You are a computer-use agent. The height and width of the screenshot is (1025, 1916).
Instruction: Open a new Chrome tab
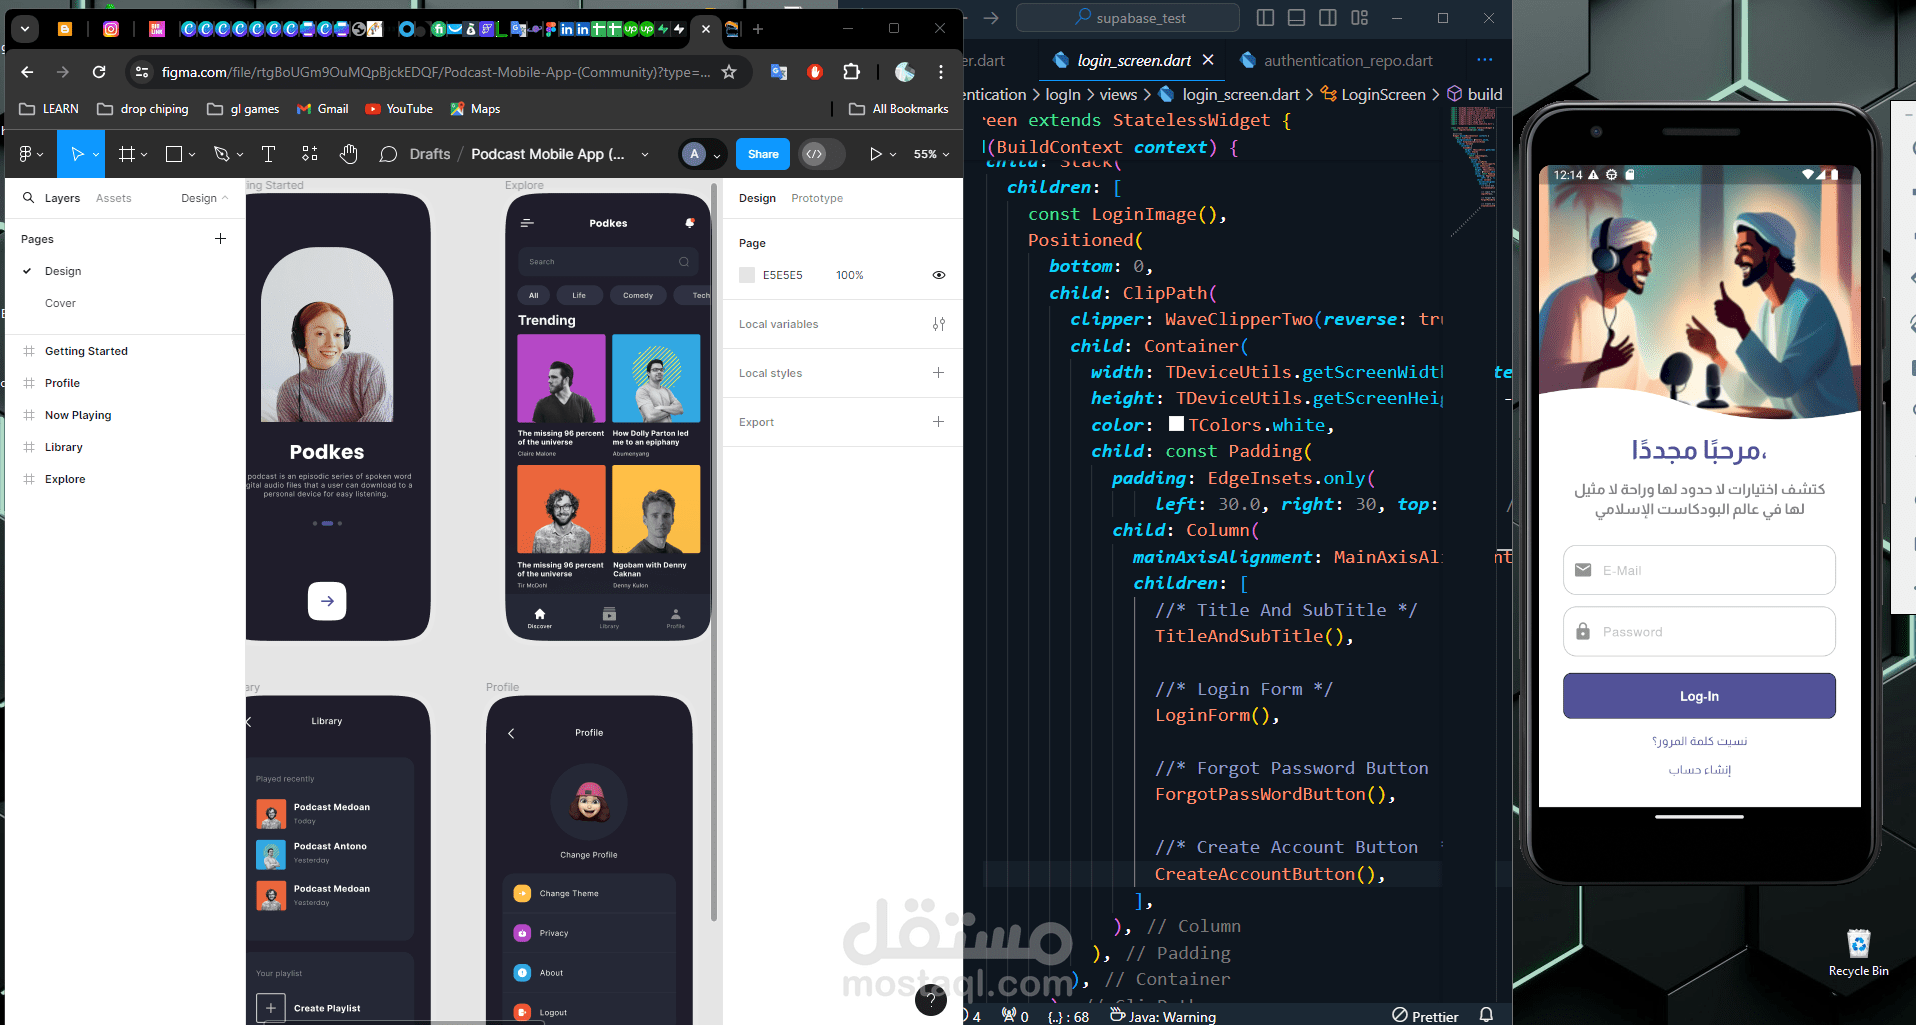[758, 29]
